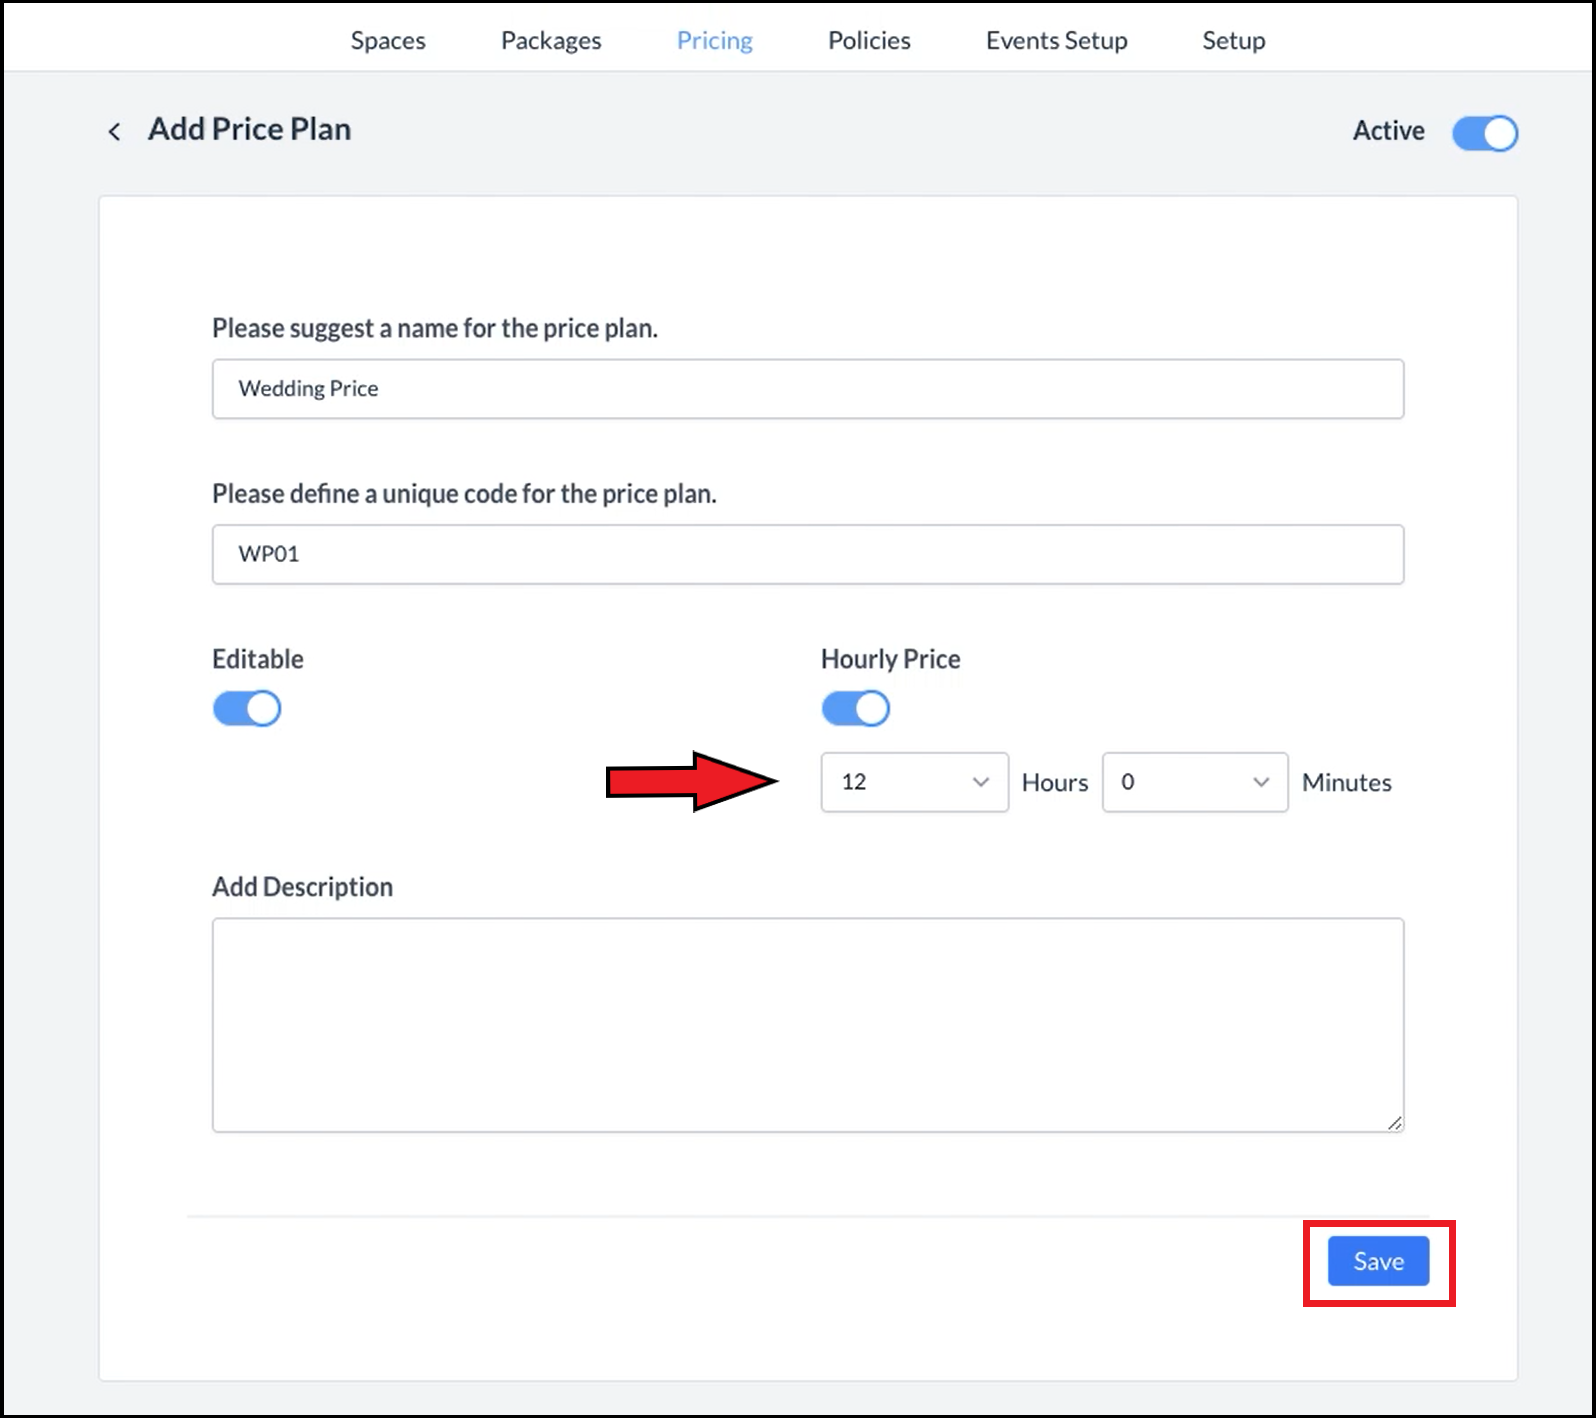
Task: Switch to the Setup tab
Action: 1233,40
